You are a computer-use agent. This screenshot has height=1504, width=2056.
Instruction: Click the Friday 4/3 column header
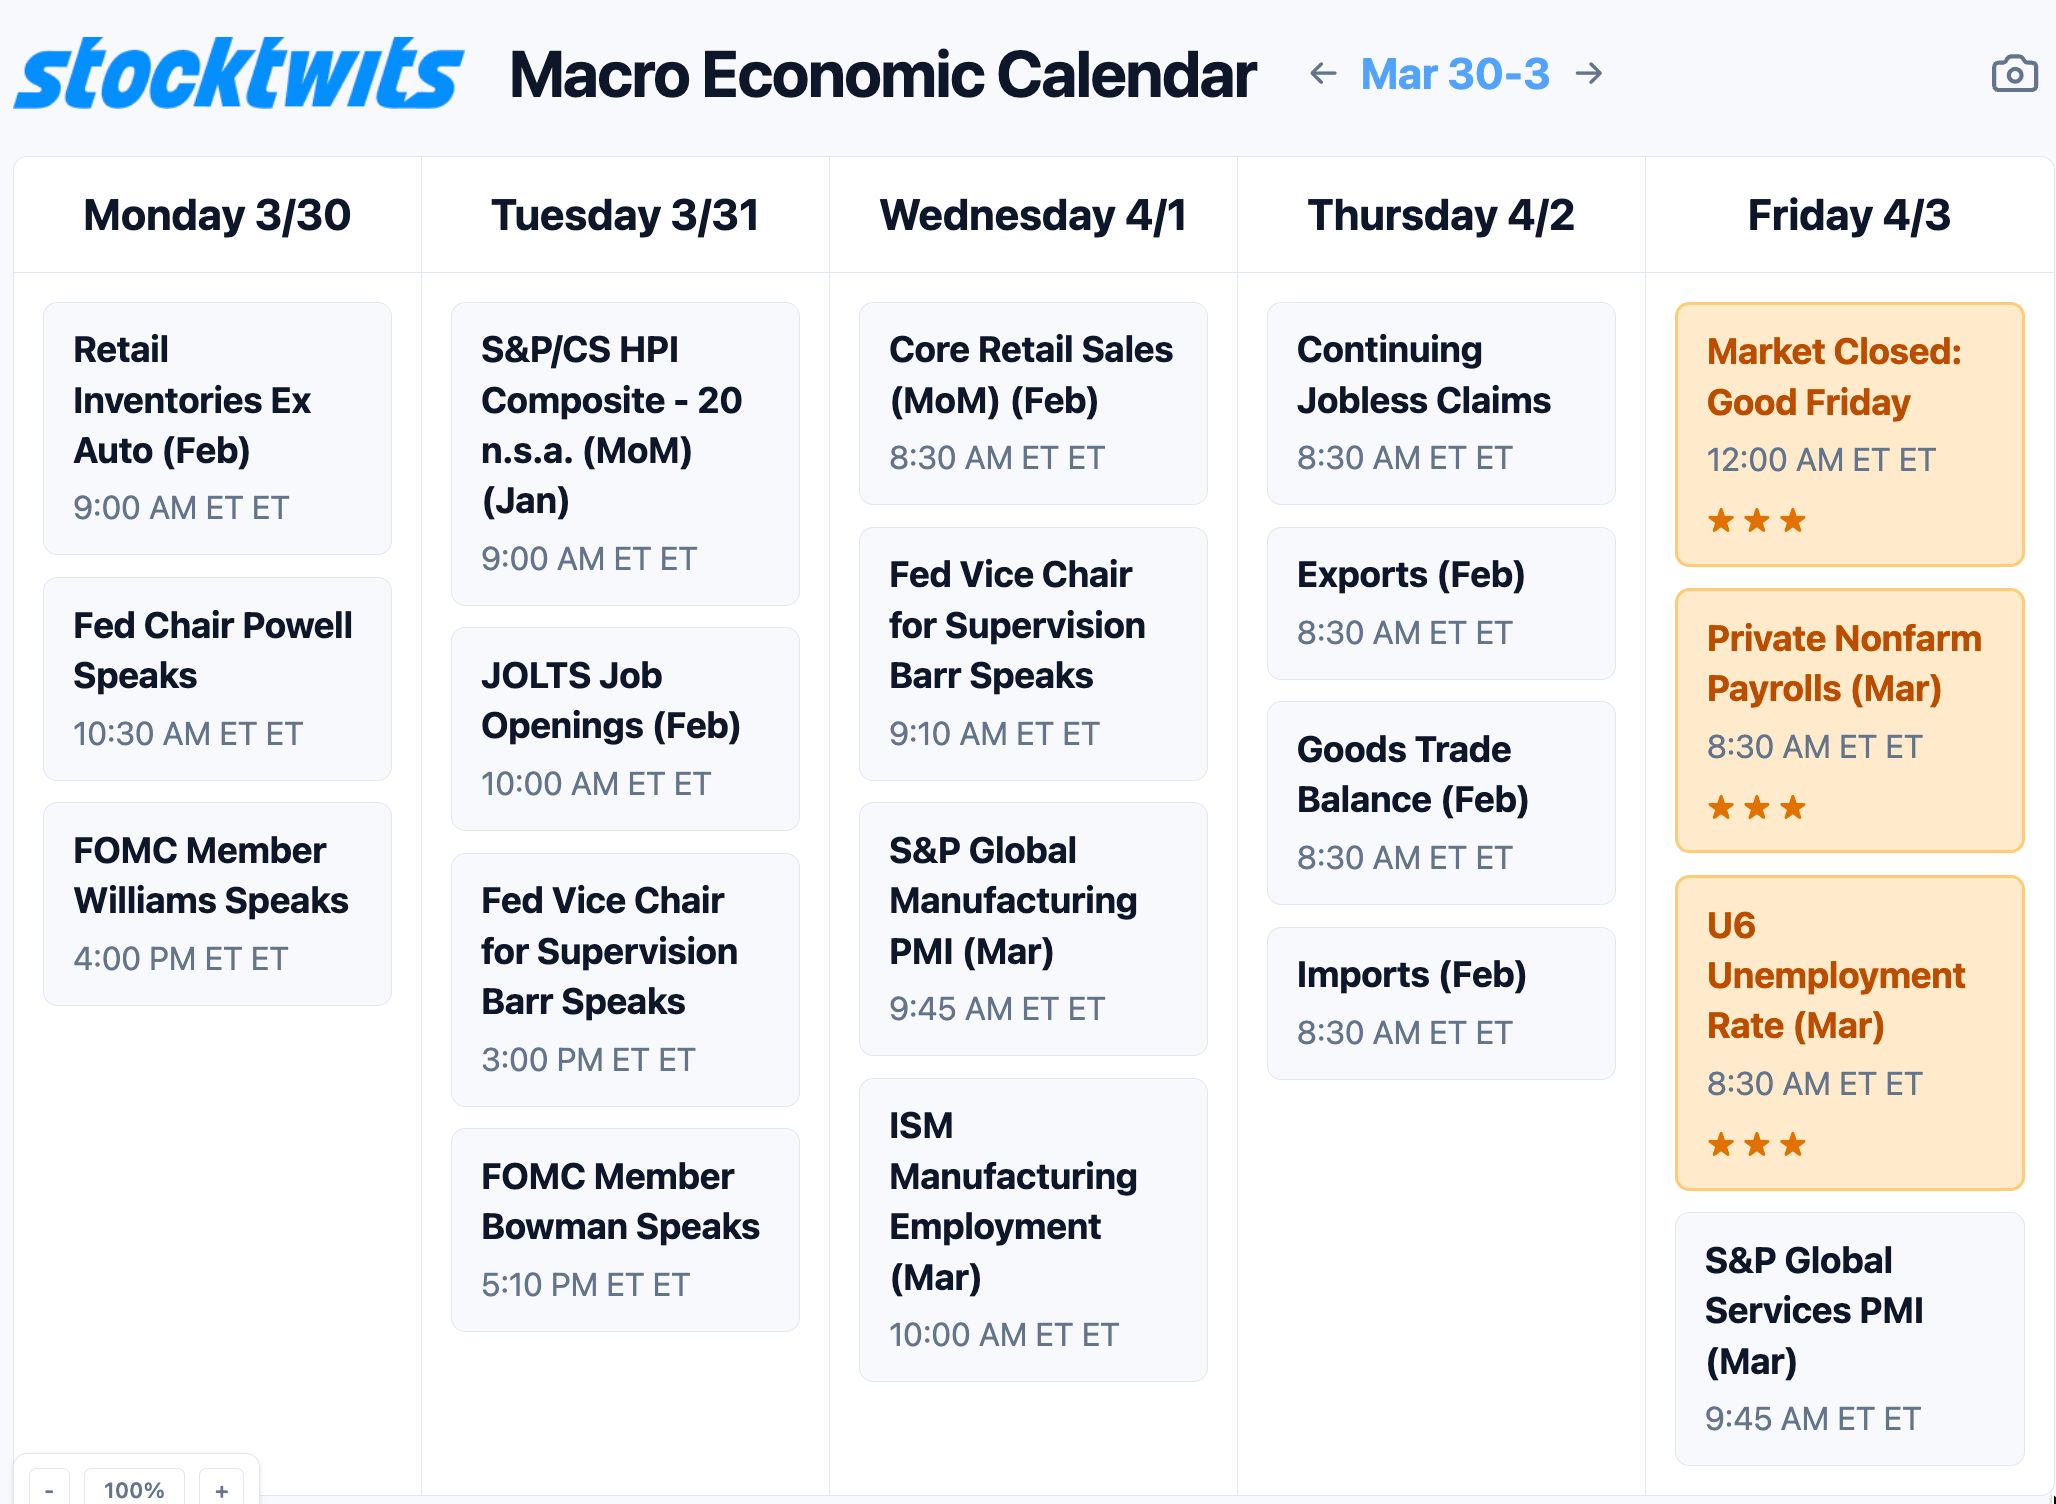[1849, 215]
